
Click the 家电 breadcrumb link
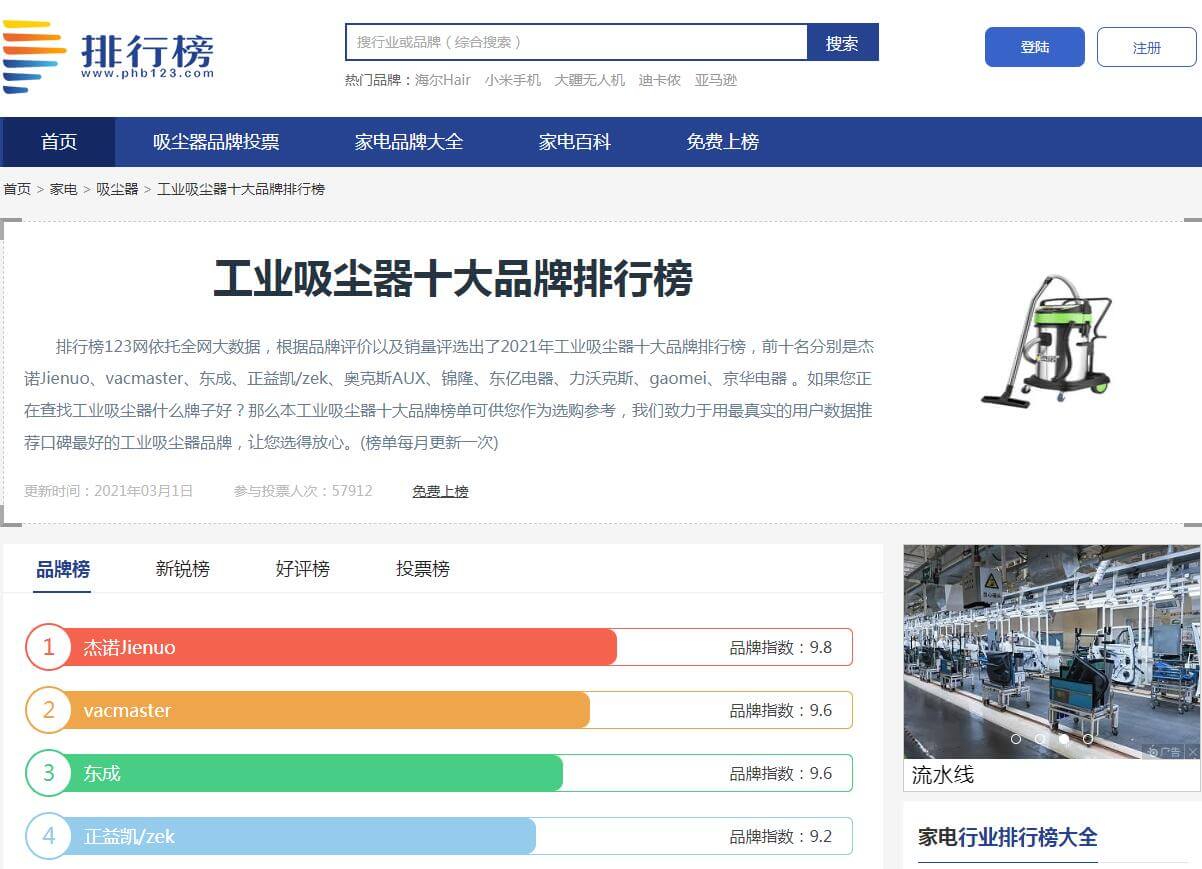64,189
